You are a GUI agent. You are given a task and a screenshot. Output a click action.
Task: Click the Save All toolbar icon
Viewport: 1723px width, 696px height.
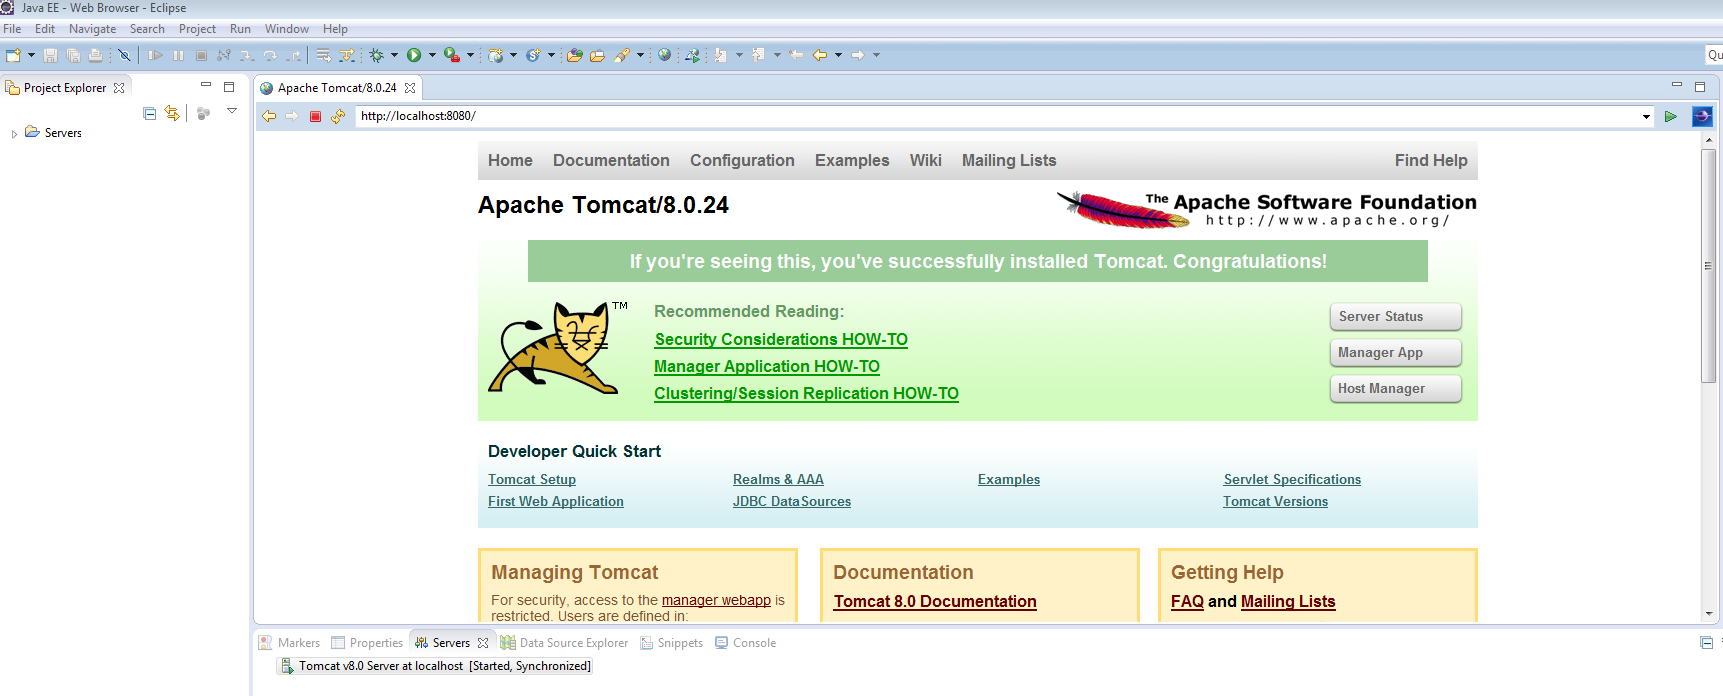pyautogui.click(x=73, y=55)
